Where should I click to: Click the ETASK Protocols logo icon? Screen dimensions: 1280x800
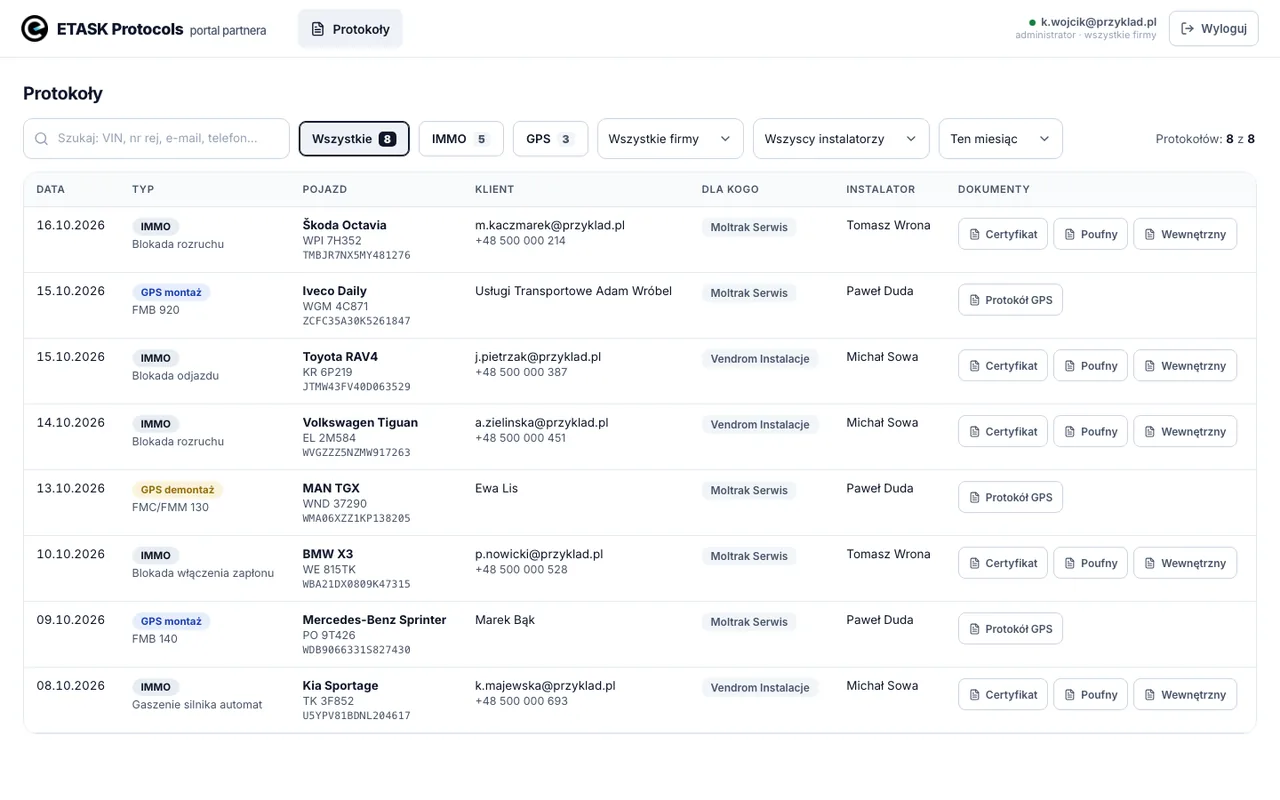35,29
